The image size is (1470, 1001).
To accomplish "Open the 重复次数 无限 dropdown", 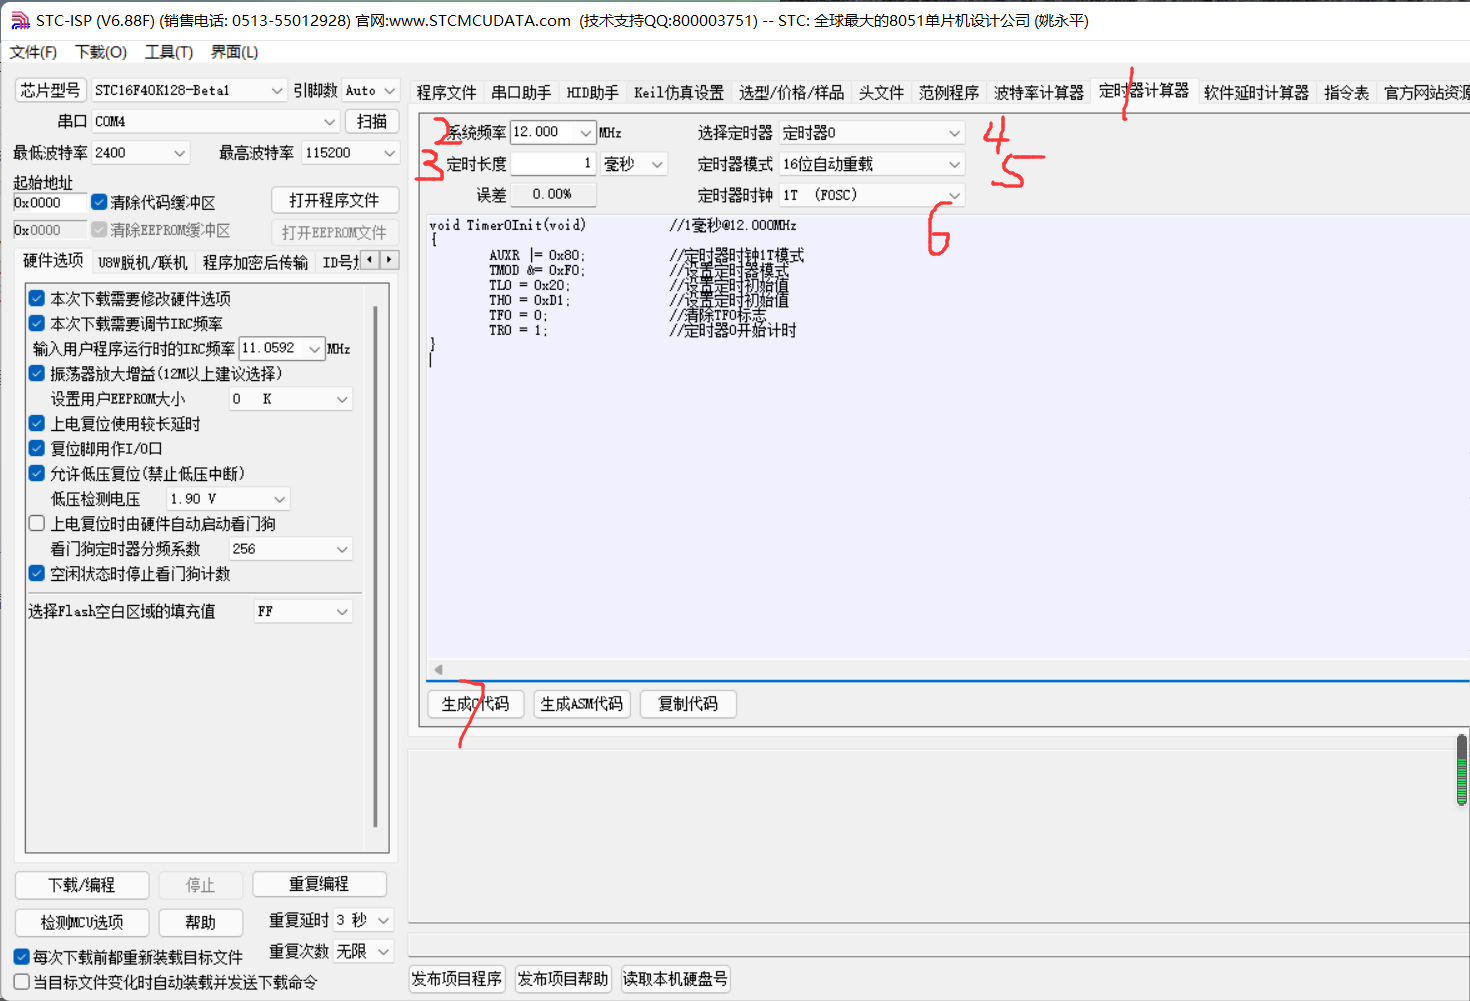I will (363, 951).
